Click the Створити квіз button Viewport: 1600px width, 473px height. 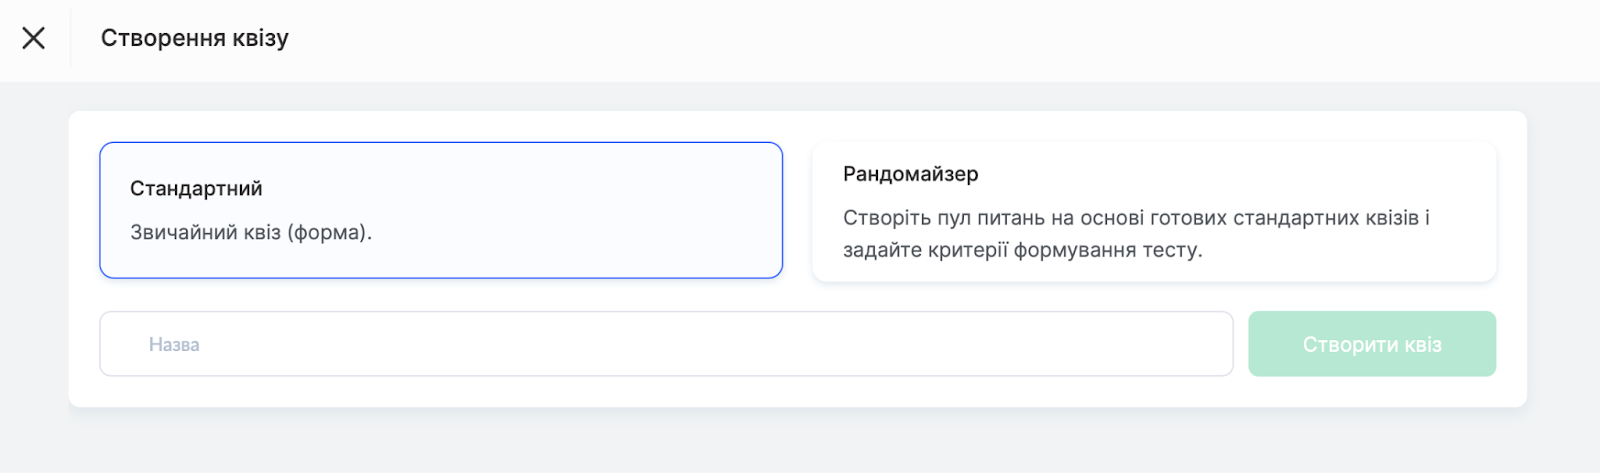tap(1372, 344)
